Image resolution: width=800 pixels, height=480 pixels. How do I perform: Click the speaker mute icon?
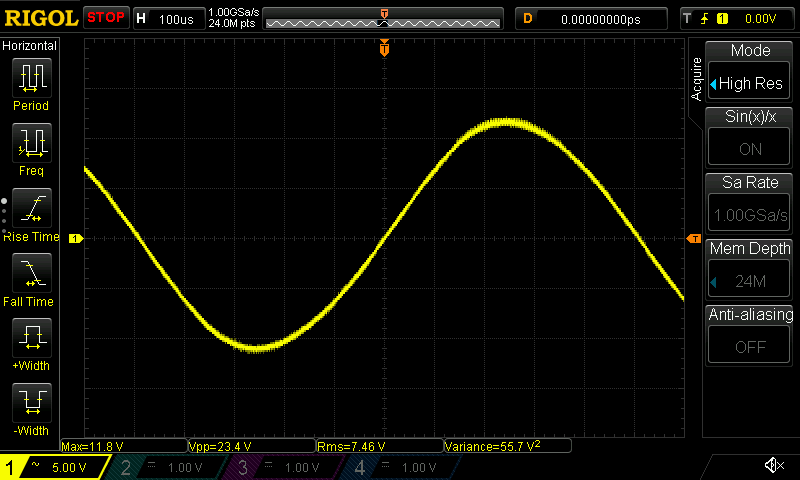(773, 466)
